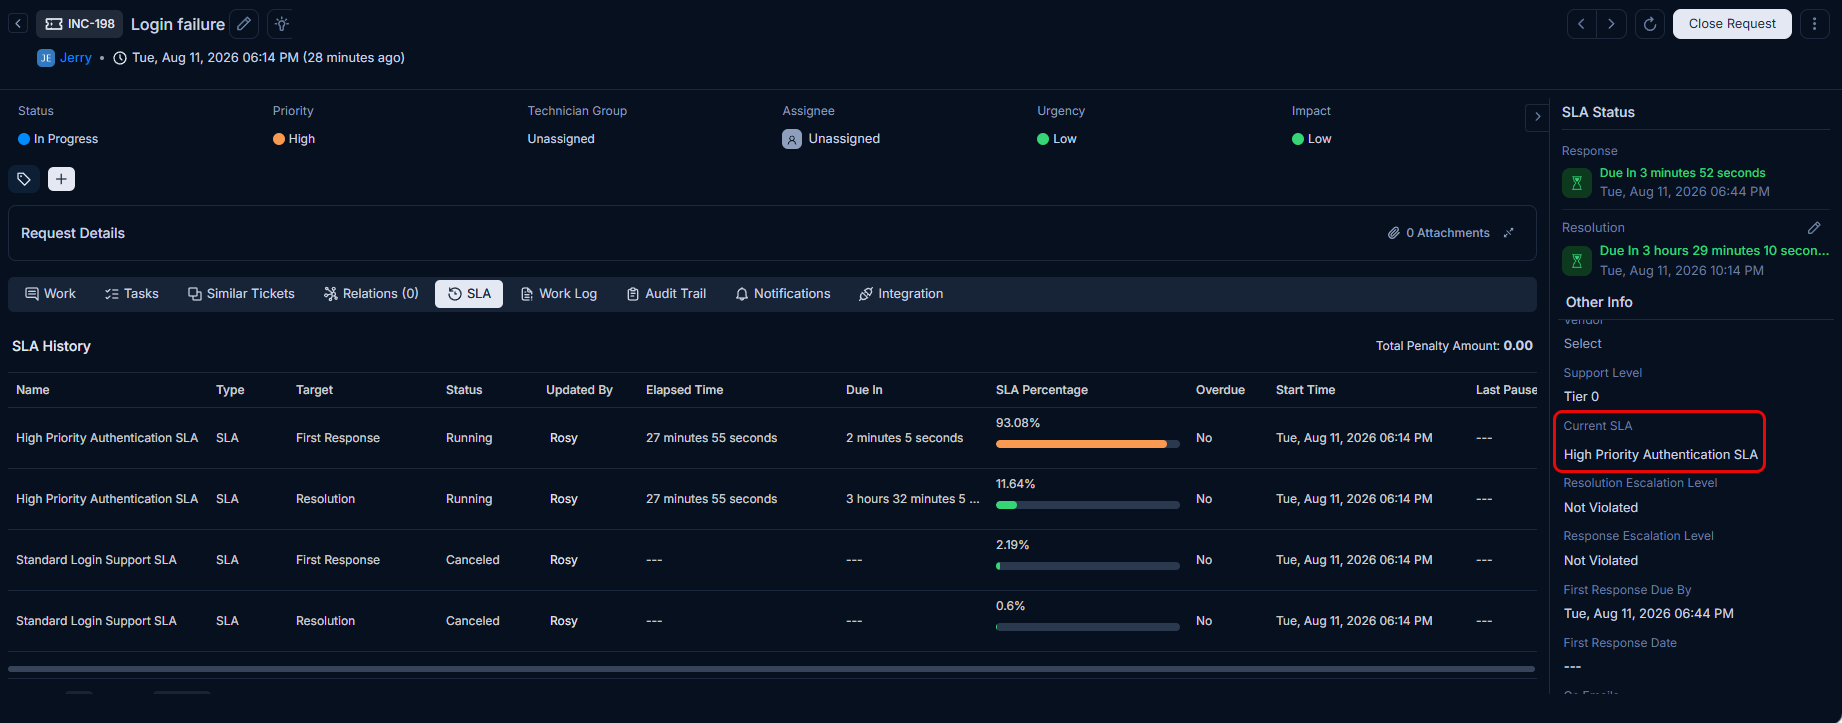Open the Similar Tickets tab
This screenshot has height=723, width=1842.
(x=241, y=294)
